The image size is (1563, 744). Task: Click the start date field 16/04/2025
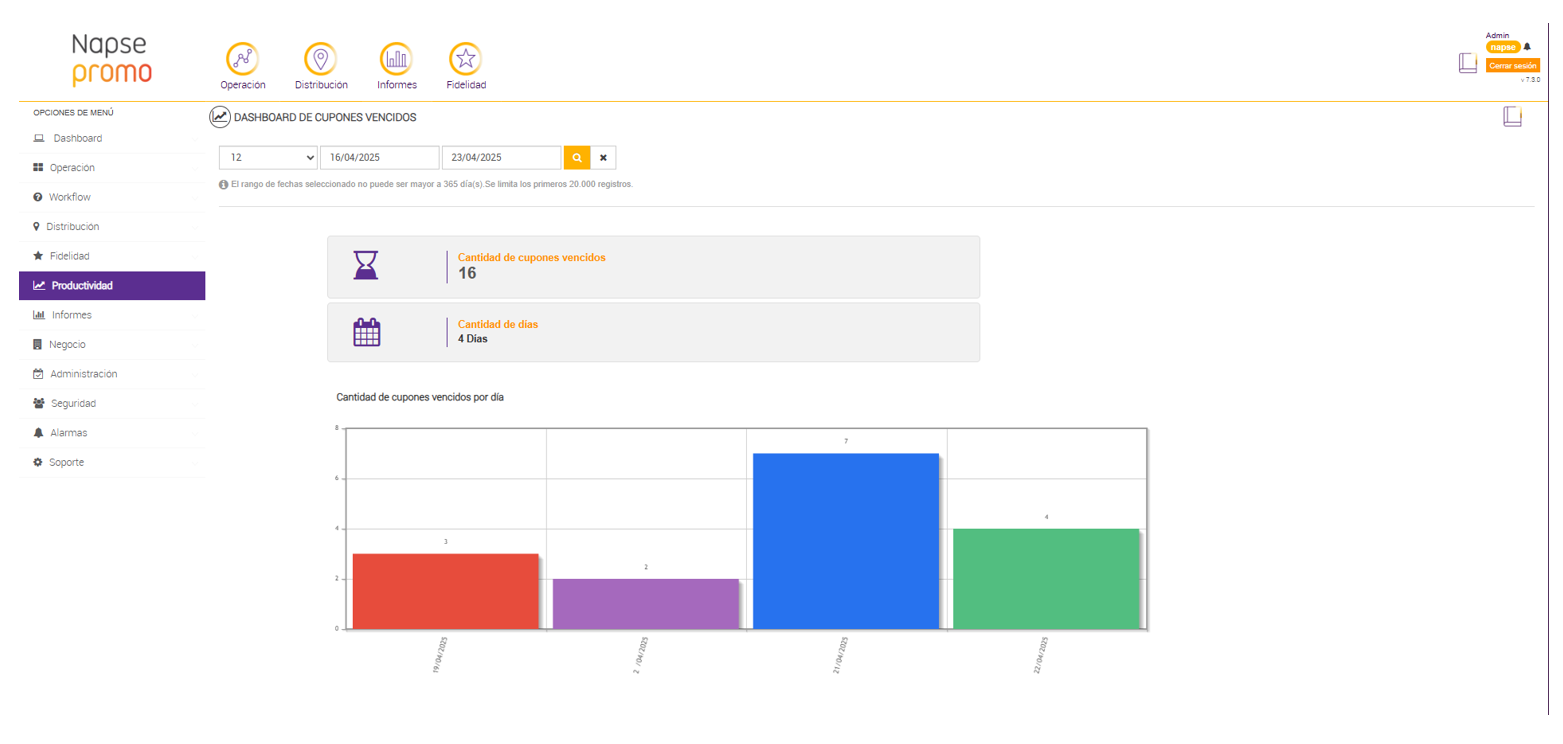pyautogui.click(x=380, y=158)
